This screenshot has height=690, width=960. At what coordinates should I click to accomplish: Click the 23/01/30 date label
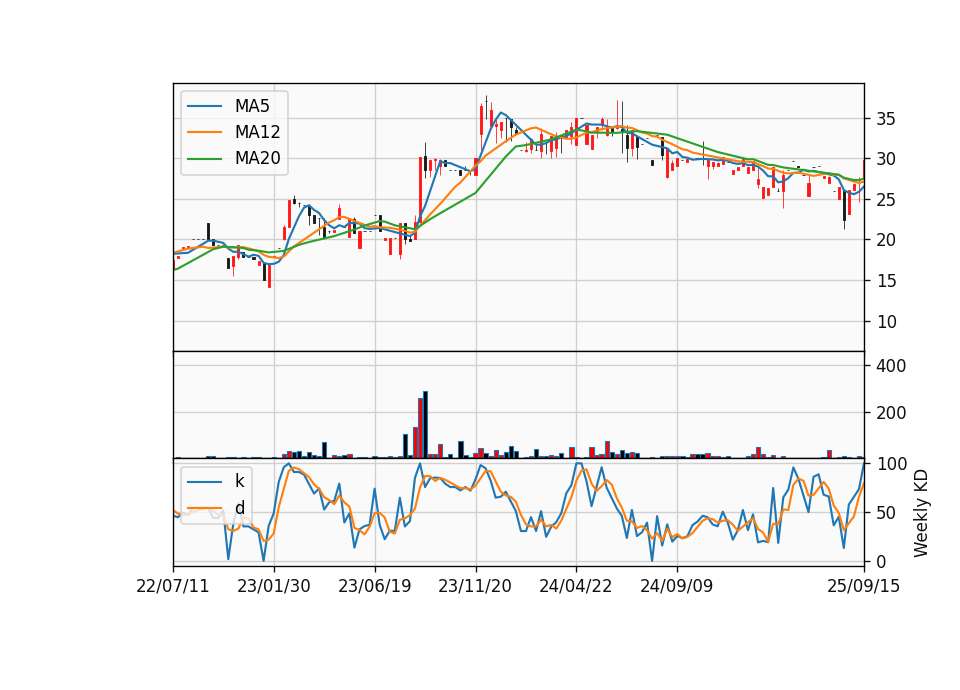coord(274,586)
